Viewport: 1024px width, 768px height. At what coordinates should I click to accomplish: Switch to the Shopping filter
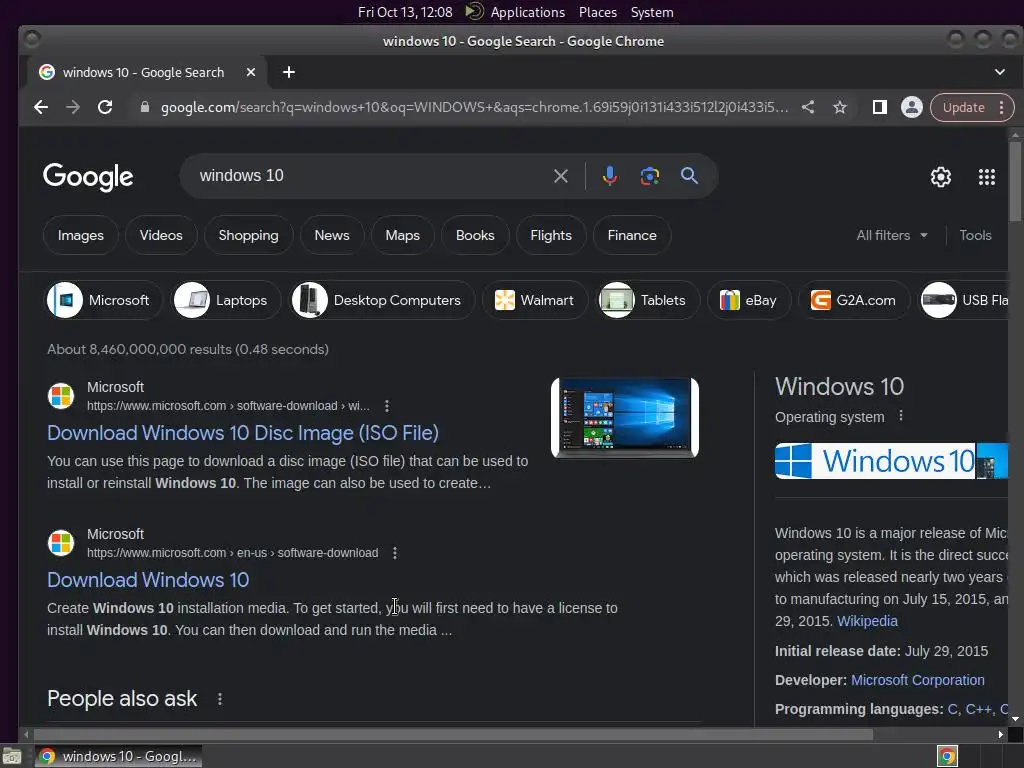248,235
